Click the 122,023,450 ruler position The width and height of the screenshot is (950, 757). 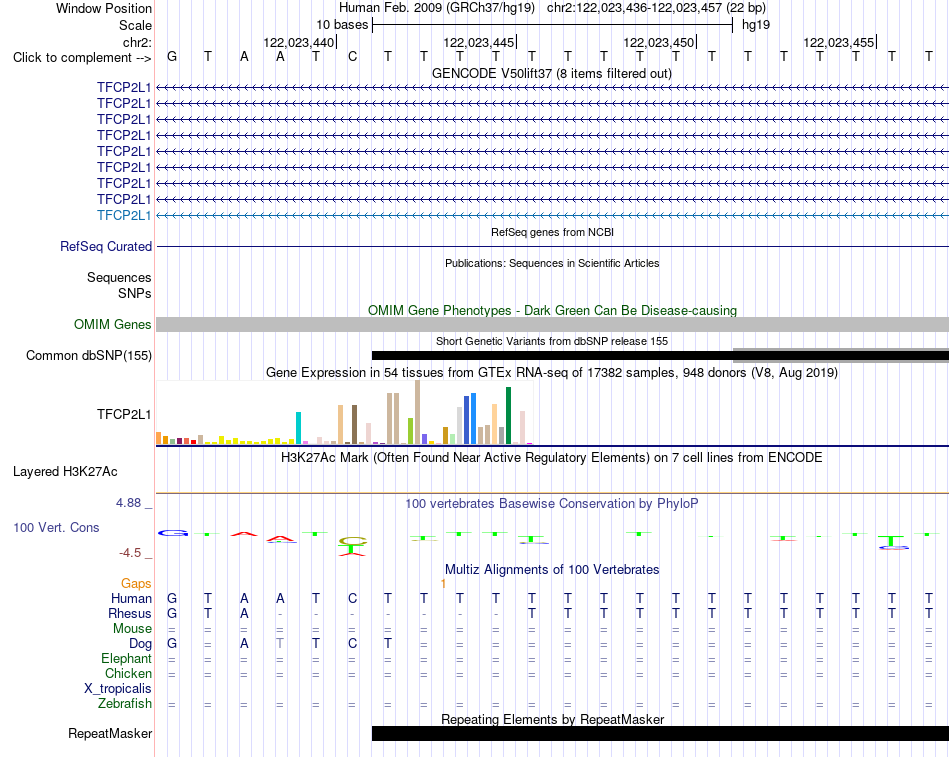pyautogui.click(x=659, y=42)
